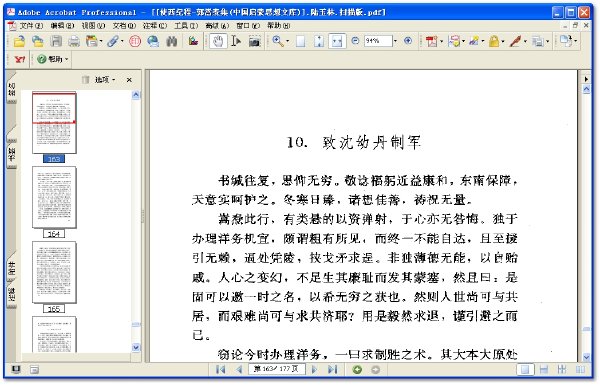600x385 pixels.
Task: Click the bottom vertical tab in the left sidebar
Action: click(11, 295)
